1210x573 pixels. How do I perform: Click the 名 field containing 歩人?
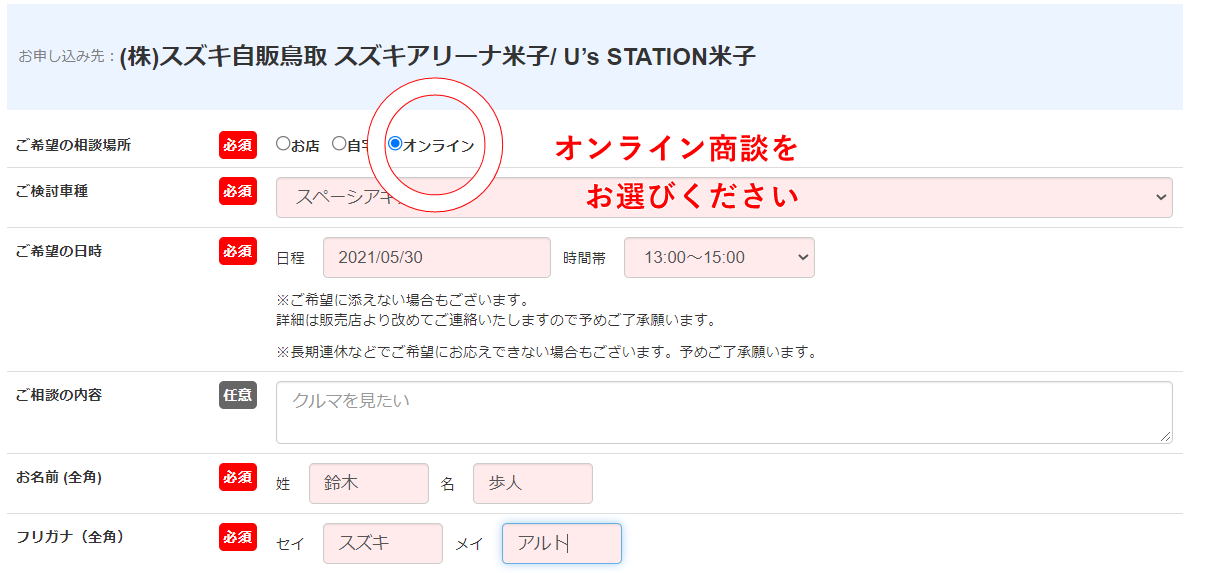tap(532, 483)
